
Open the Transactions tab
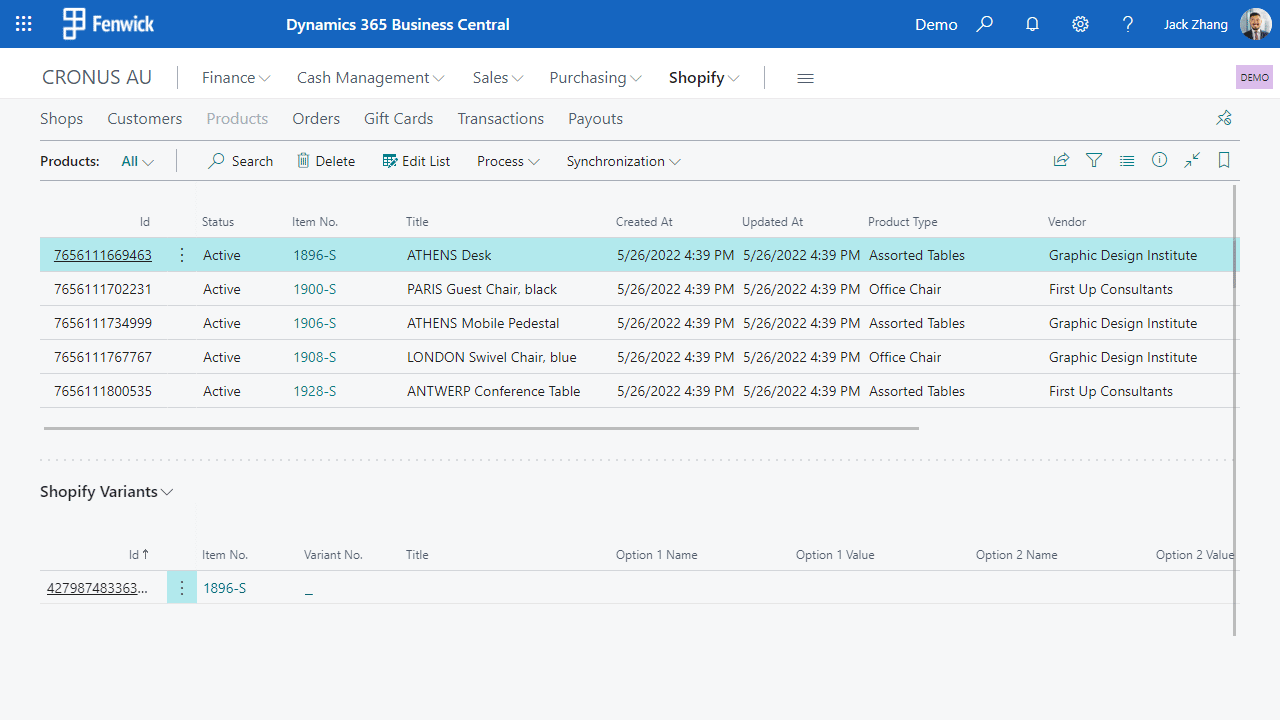point(501,118)
